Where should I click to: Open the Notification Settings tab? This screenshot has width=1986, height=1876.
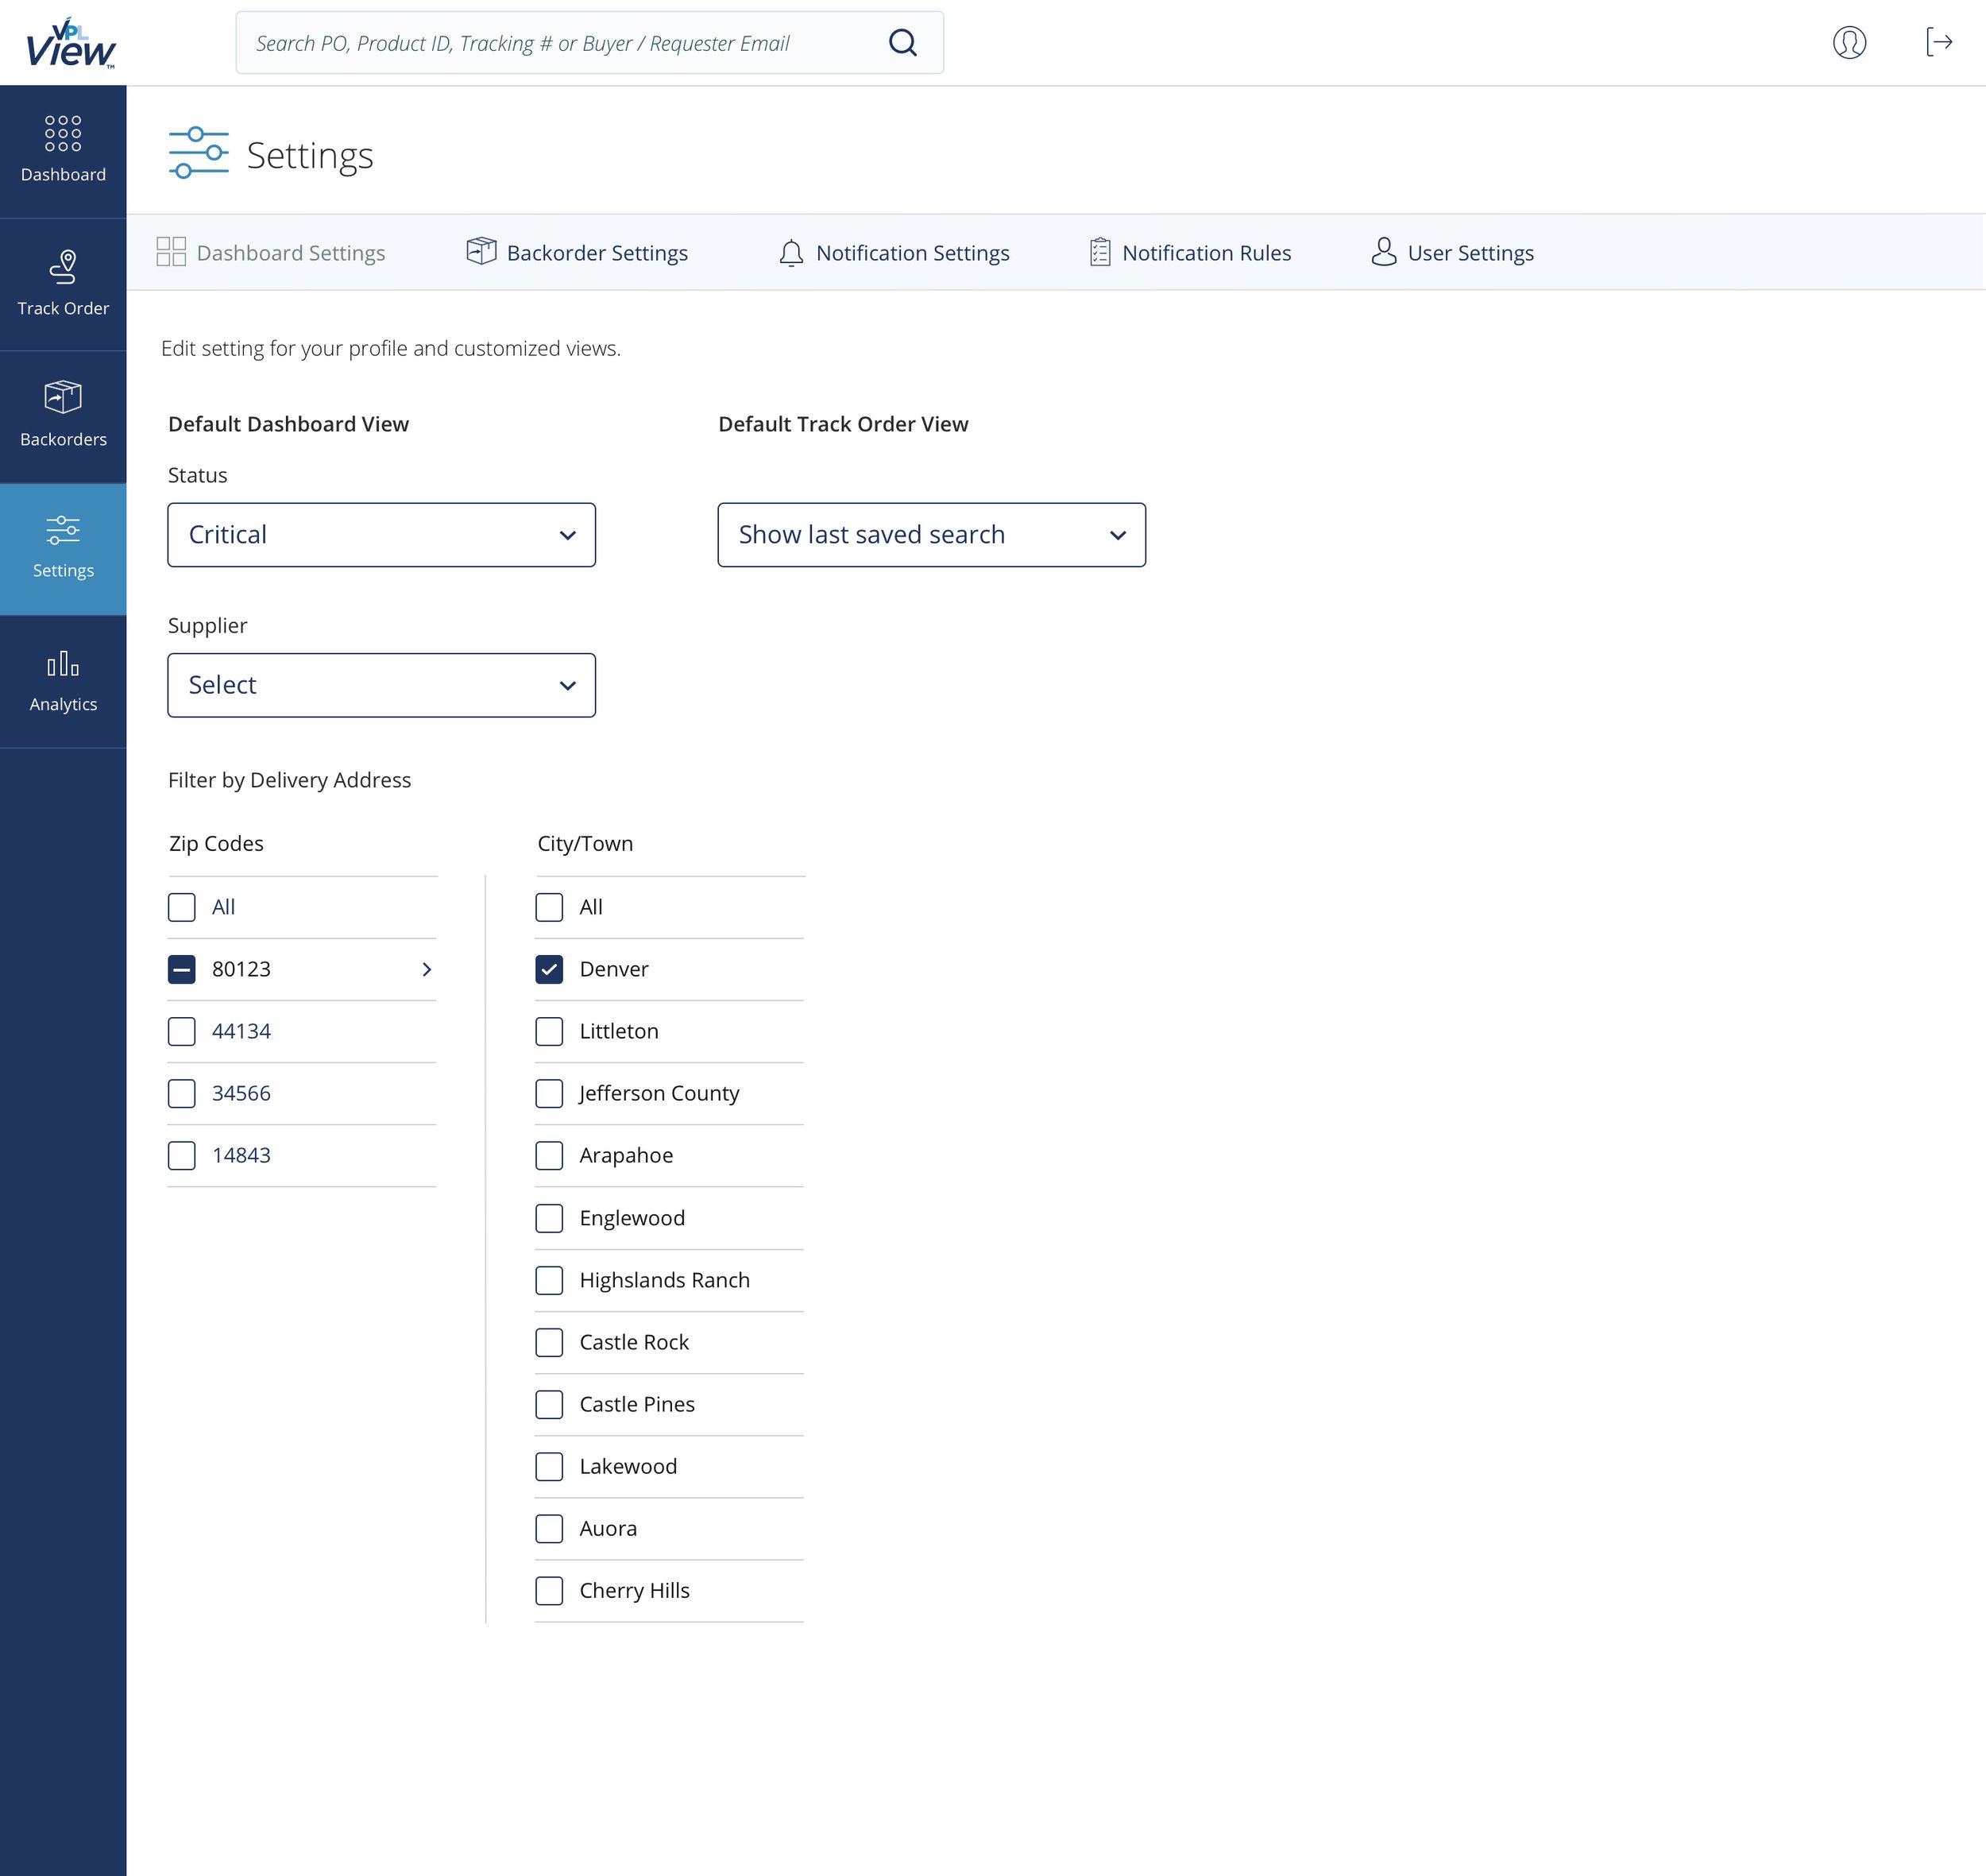[x=894, y=253]
